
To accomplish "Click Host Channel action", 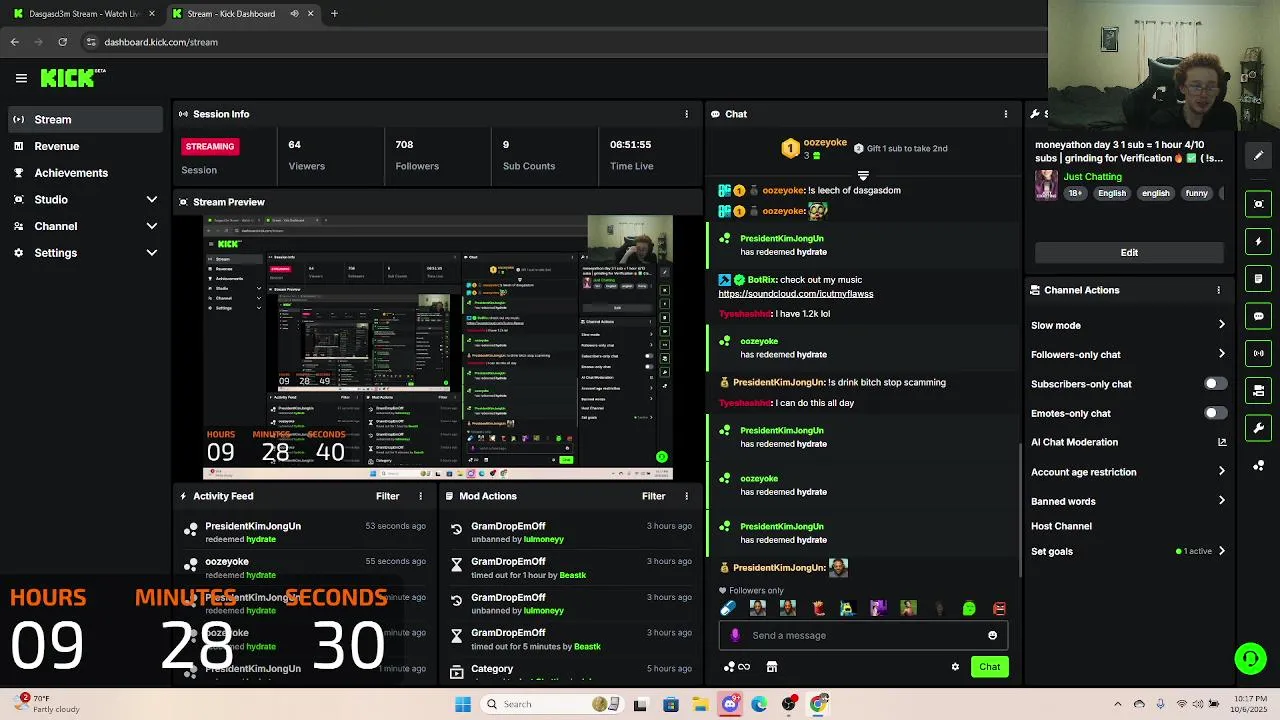I will [x=1061, y=526].
